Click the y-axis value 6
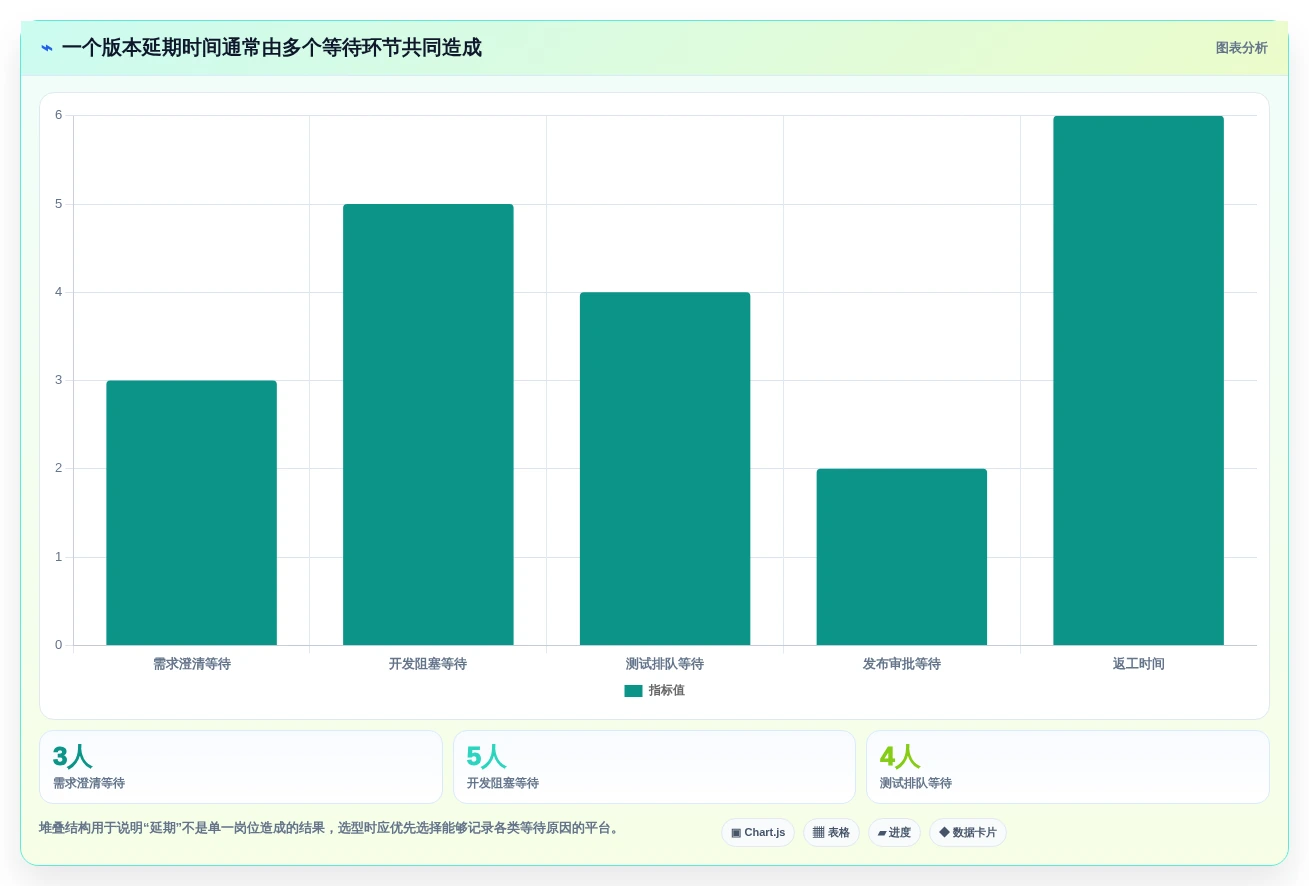This screenshot has height=886, width=1309. 58,115
